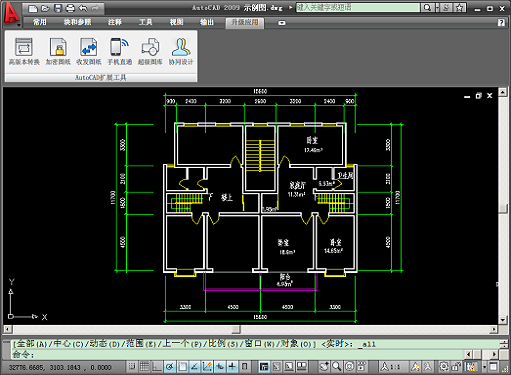Viewport: 511px width, 375px height.
Task: Open the Communication Center satellite icon
Action: point(447,8)
